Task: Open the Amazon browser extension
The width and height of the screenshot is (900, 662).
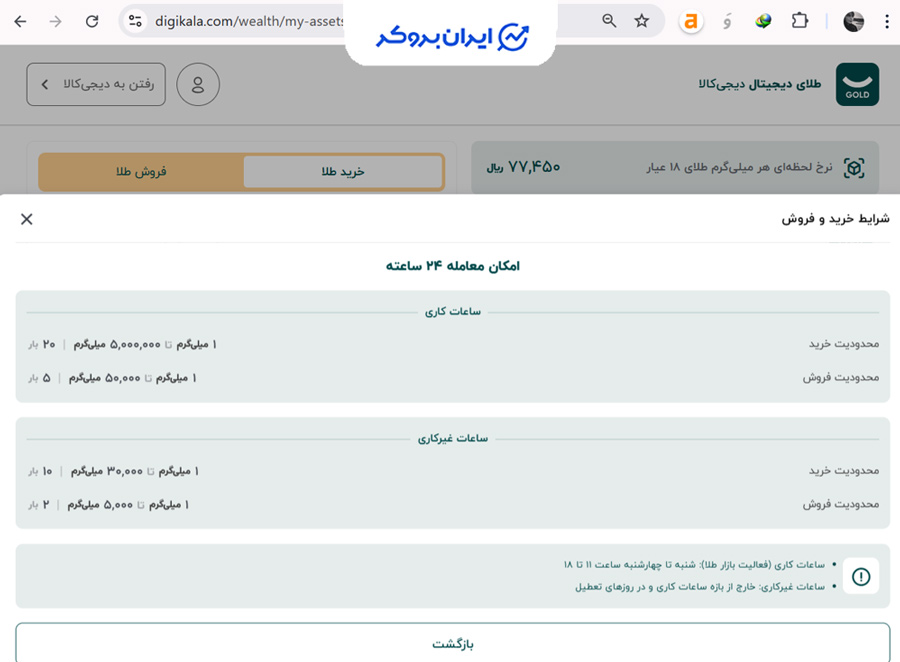Action: [691, 20]
